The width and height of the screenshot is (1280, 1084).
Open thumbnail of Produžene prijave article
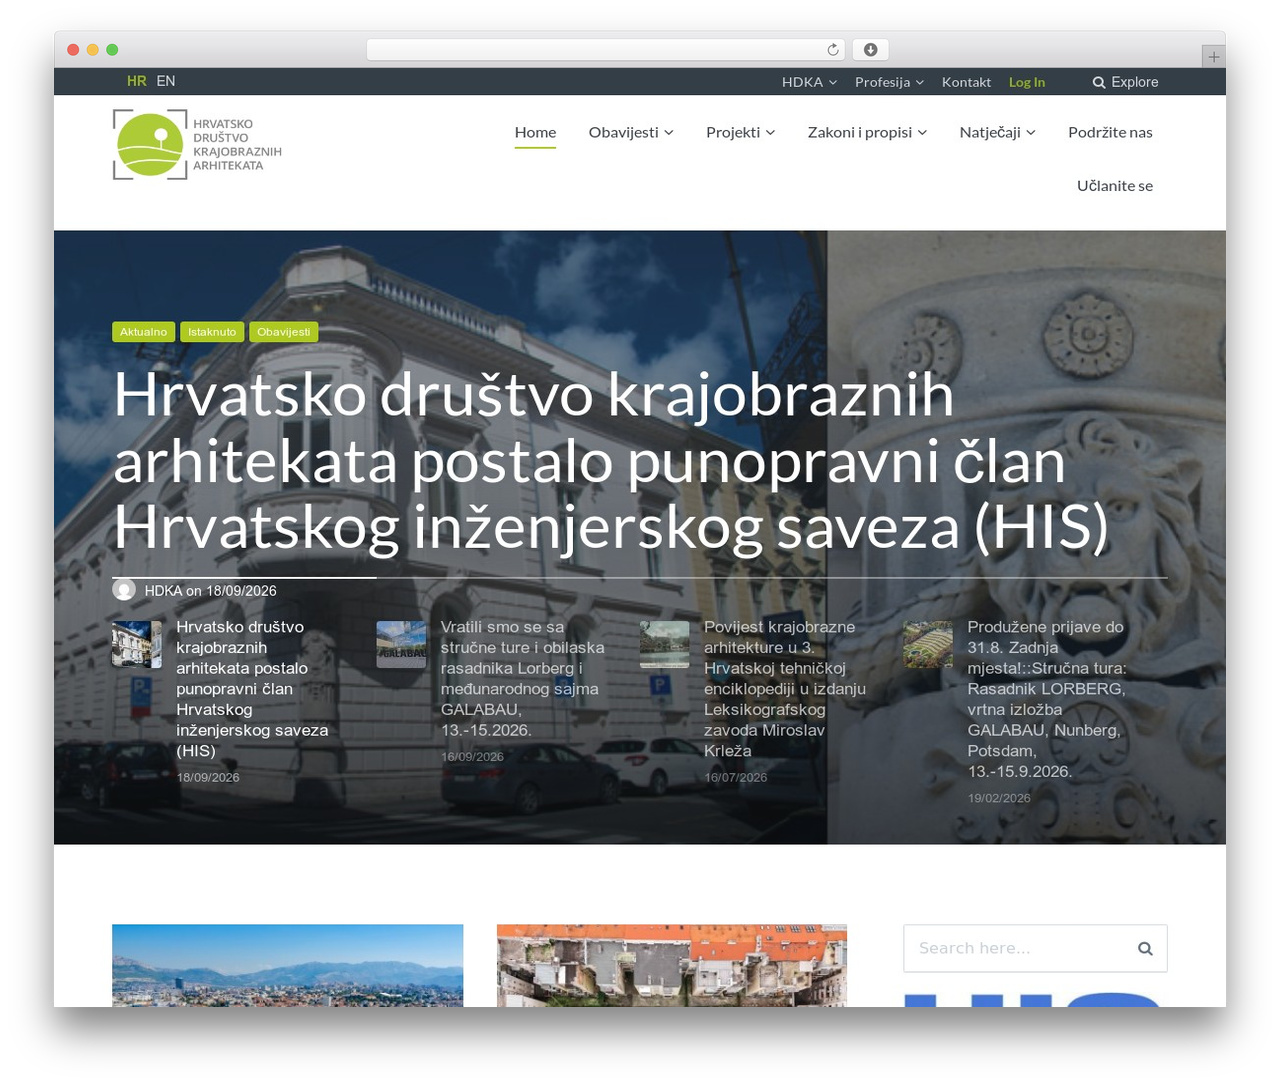pyautogui.click(x=928, y=645)
